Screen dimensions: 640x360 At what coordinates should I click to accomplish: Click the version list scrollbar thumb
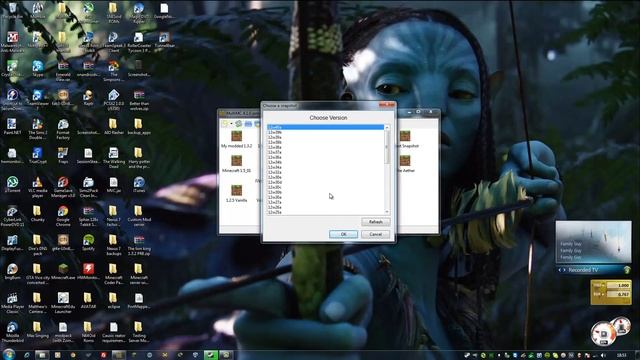coord(387,147)
